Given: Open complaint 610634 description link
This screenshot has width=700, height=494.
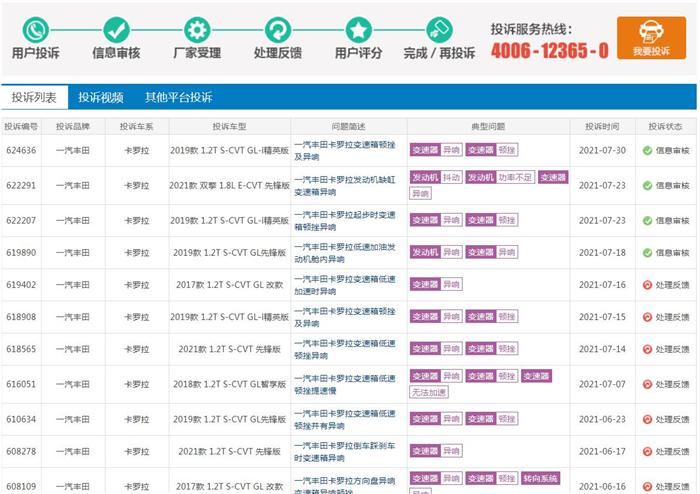Looking at the screenshot, I should (x=345, y=419).
